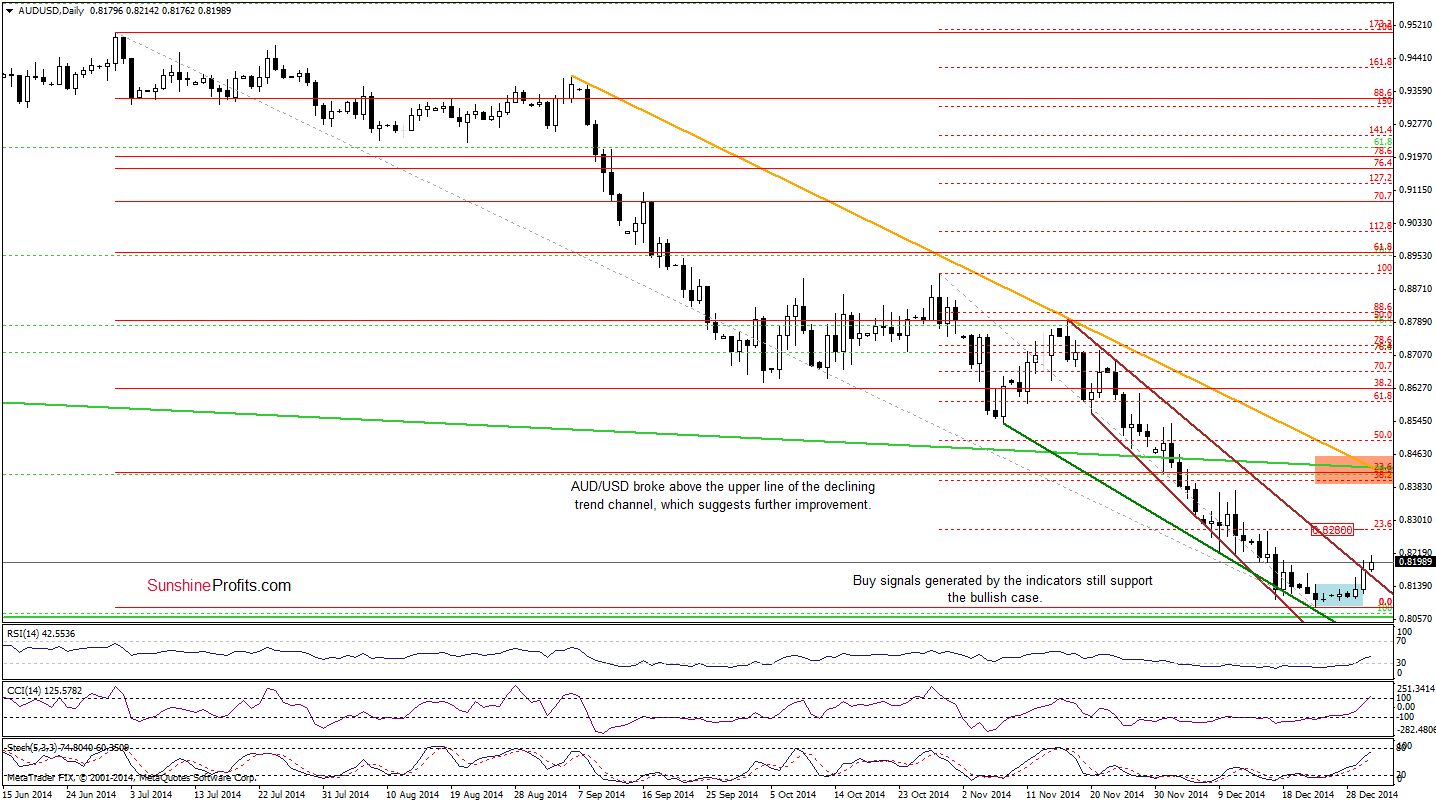Click the 127.2 Fibonacci level label
Screen dimensions: 1436x803
point(1381,178)
